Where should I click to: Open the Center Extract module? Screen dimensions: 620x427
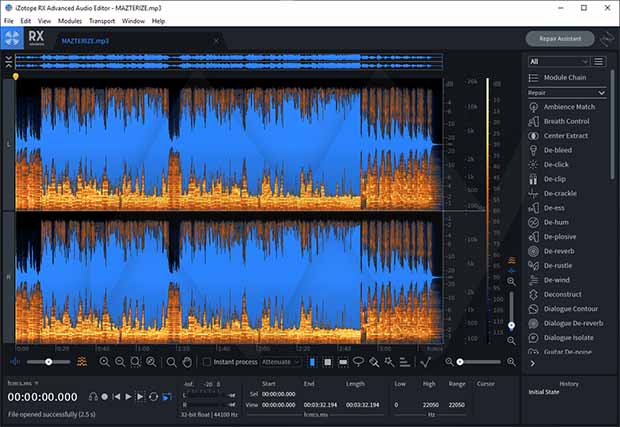click(x=558, y=136)
